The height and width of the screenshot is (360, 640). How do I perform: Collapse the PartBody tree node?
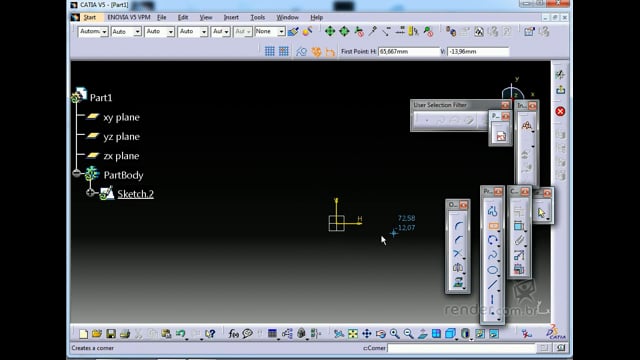point(77,173)
